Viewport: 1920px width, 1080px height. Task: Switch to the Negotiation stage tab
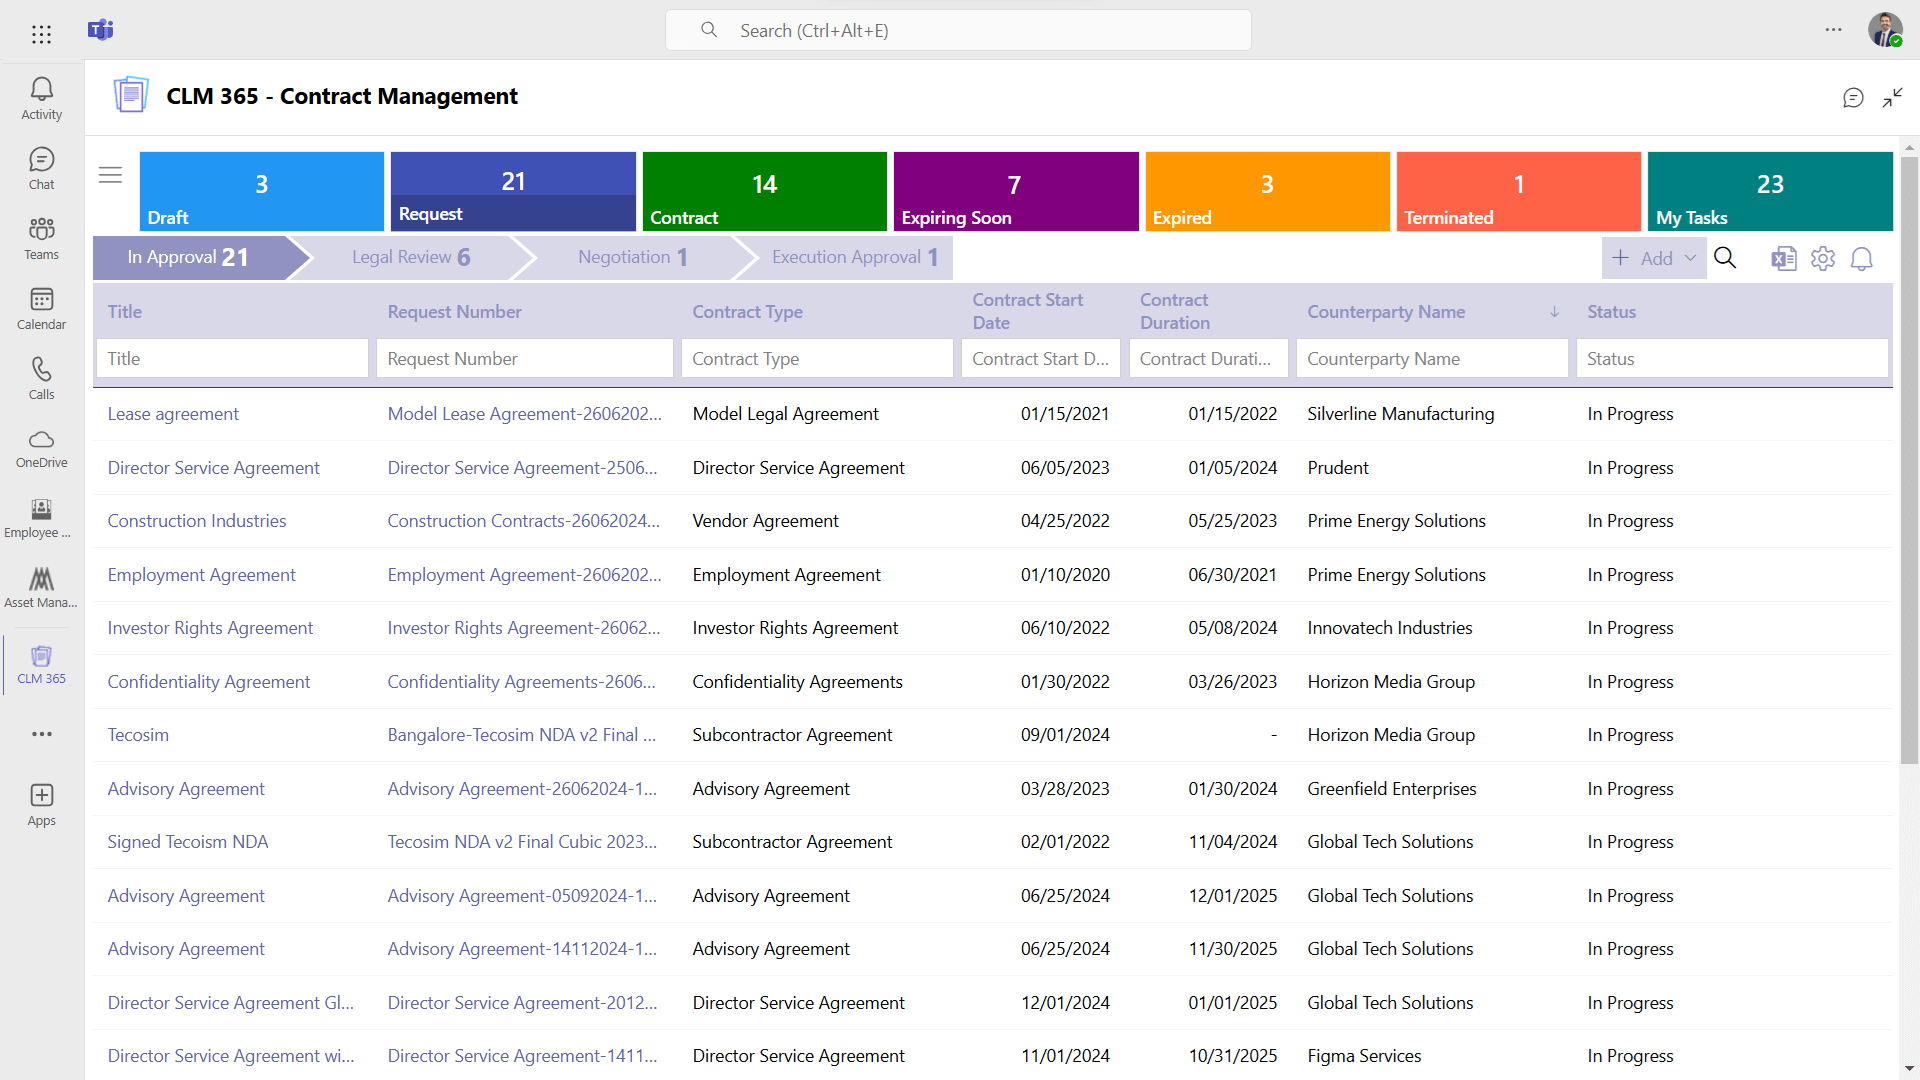(632, 257)
